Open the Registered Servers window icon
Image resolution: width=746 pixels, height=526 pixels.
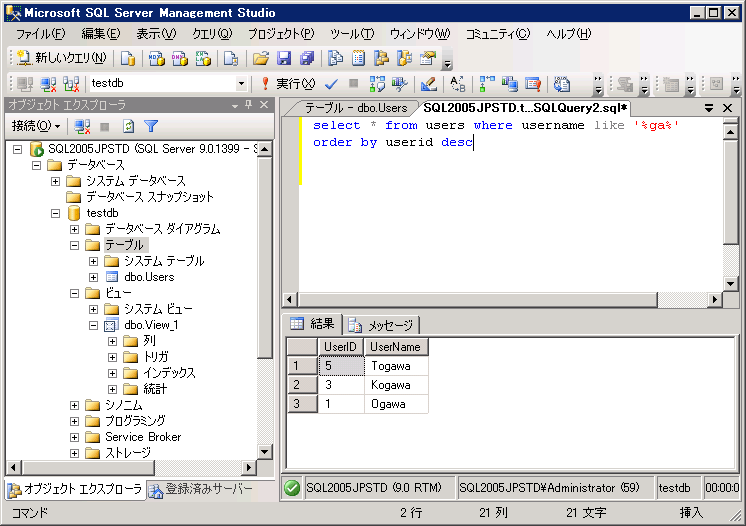point(335,58)
